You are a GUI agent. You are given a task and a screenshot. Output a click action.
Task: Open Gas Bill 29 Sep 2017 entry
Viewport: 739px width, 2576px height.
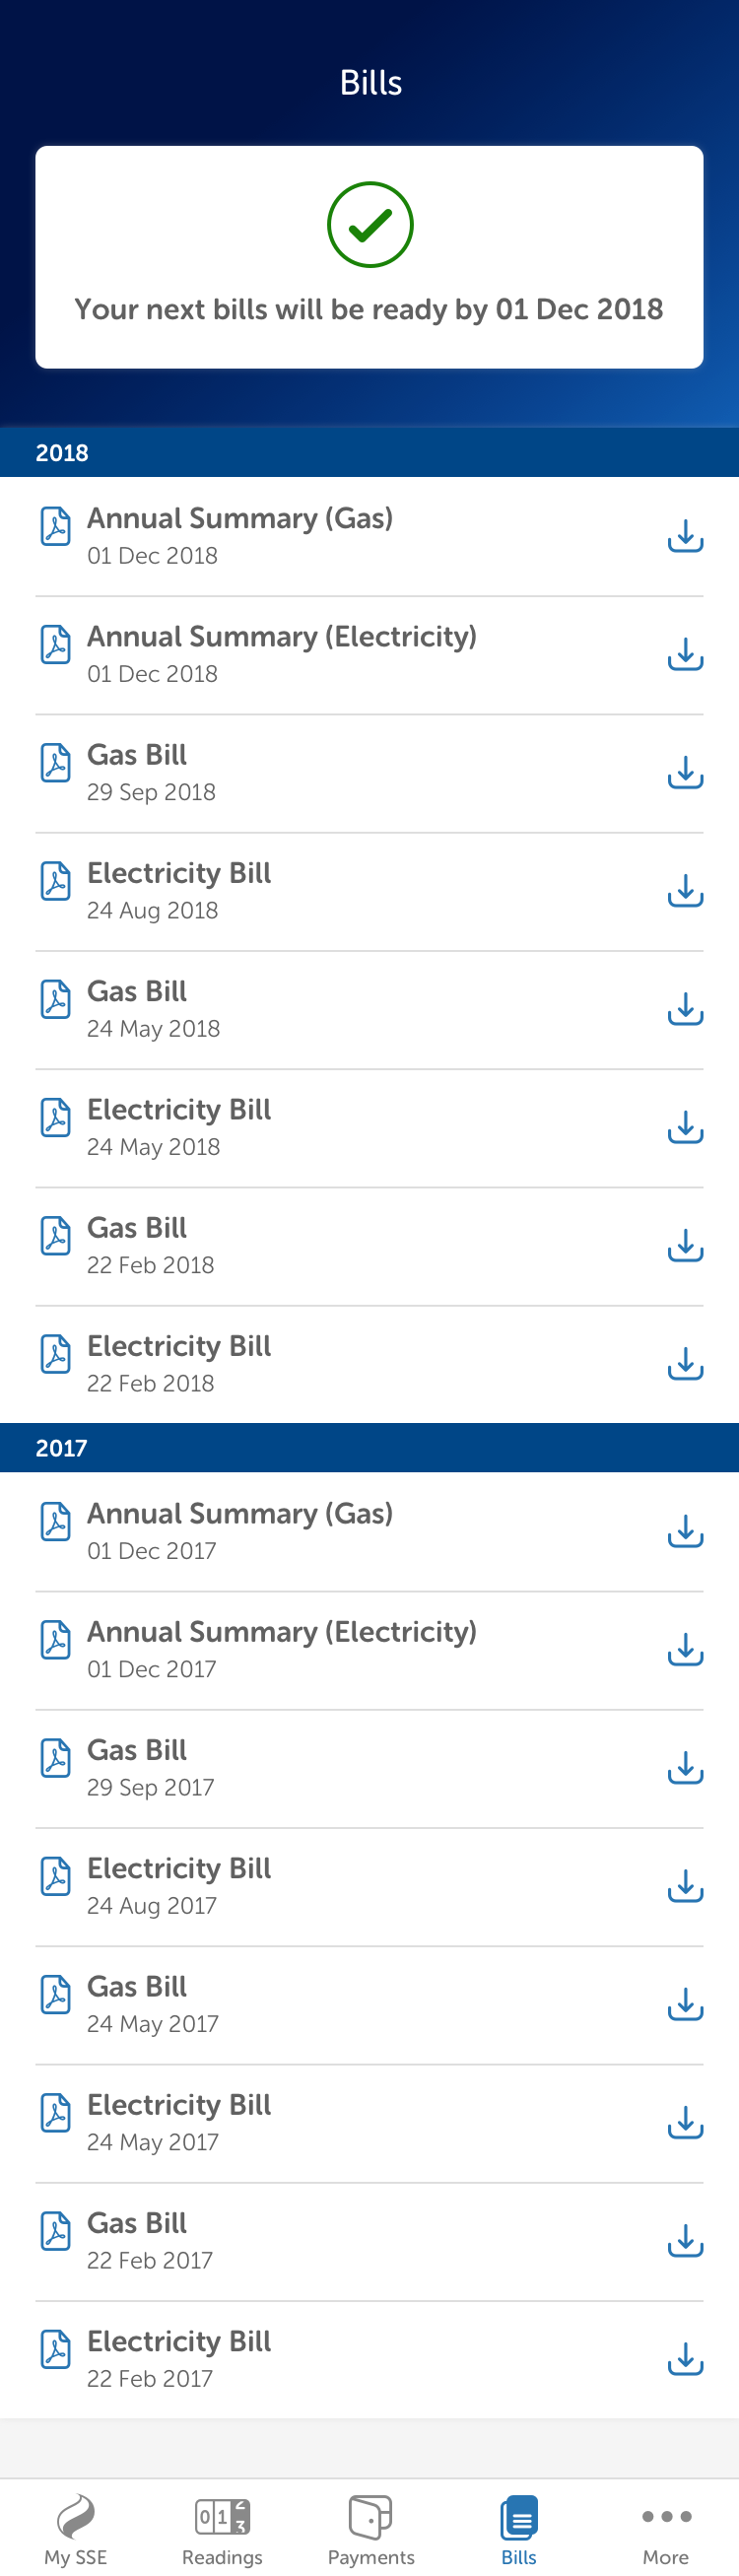(300, 1768)
